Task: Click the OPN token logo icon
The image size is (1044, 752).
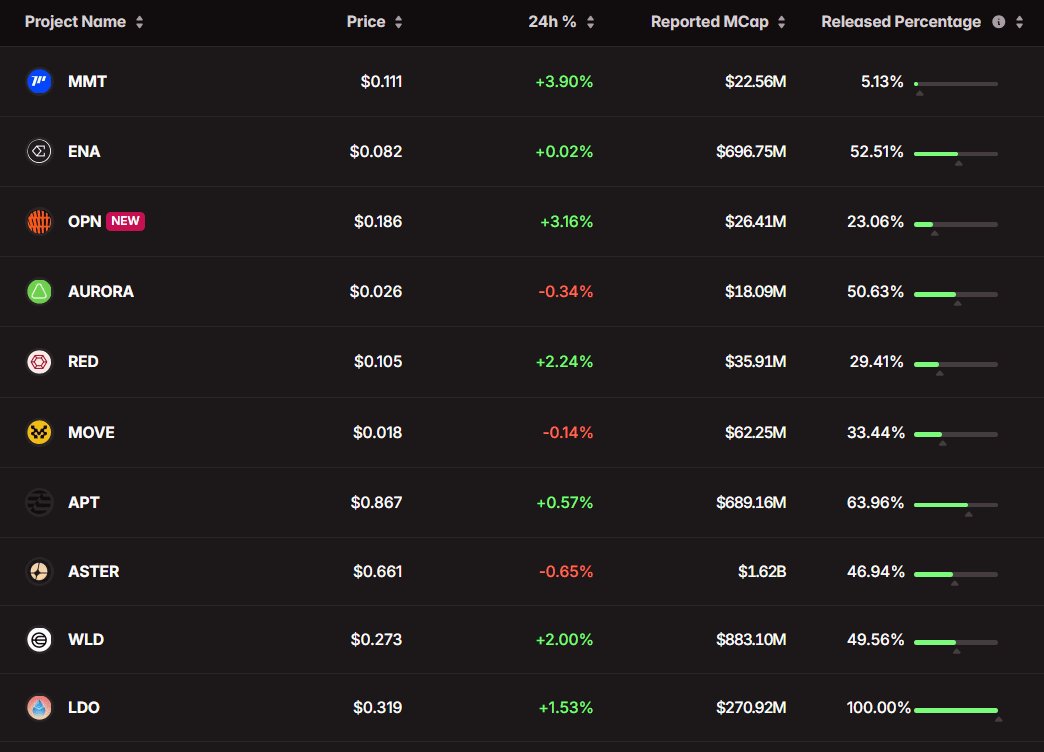Action: [x=38, y=222]
